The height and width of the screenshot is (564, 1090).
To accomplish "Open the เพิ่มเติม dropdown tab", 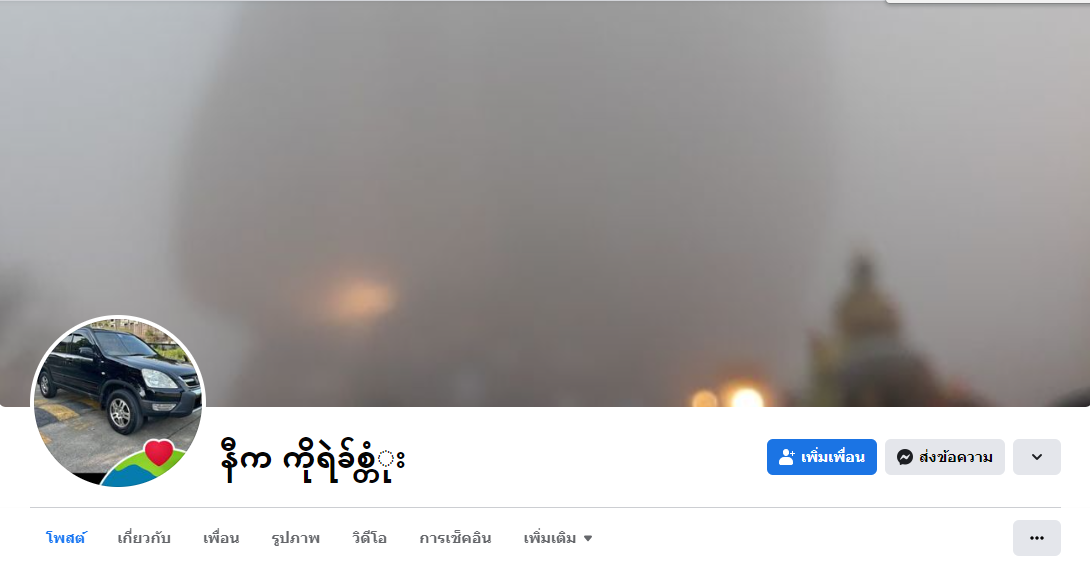I will 558,538.
